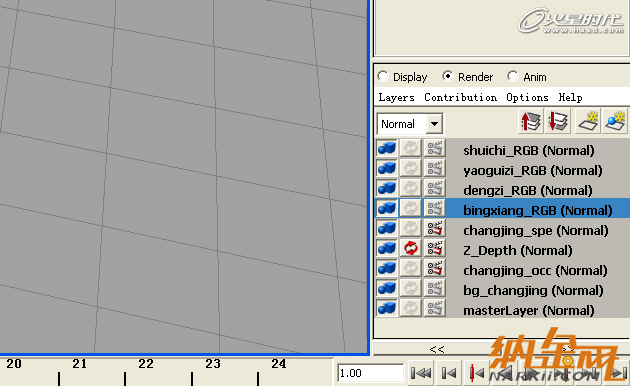This screenshot has width=630, height=386.
Task: Create layer from selected objects icon
Action: point(615,121)
